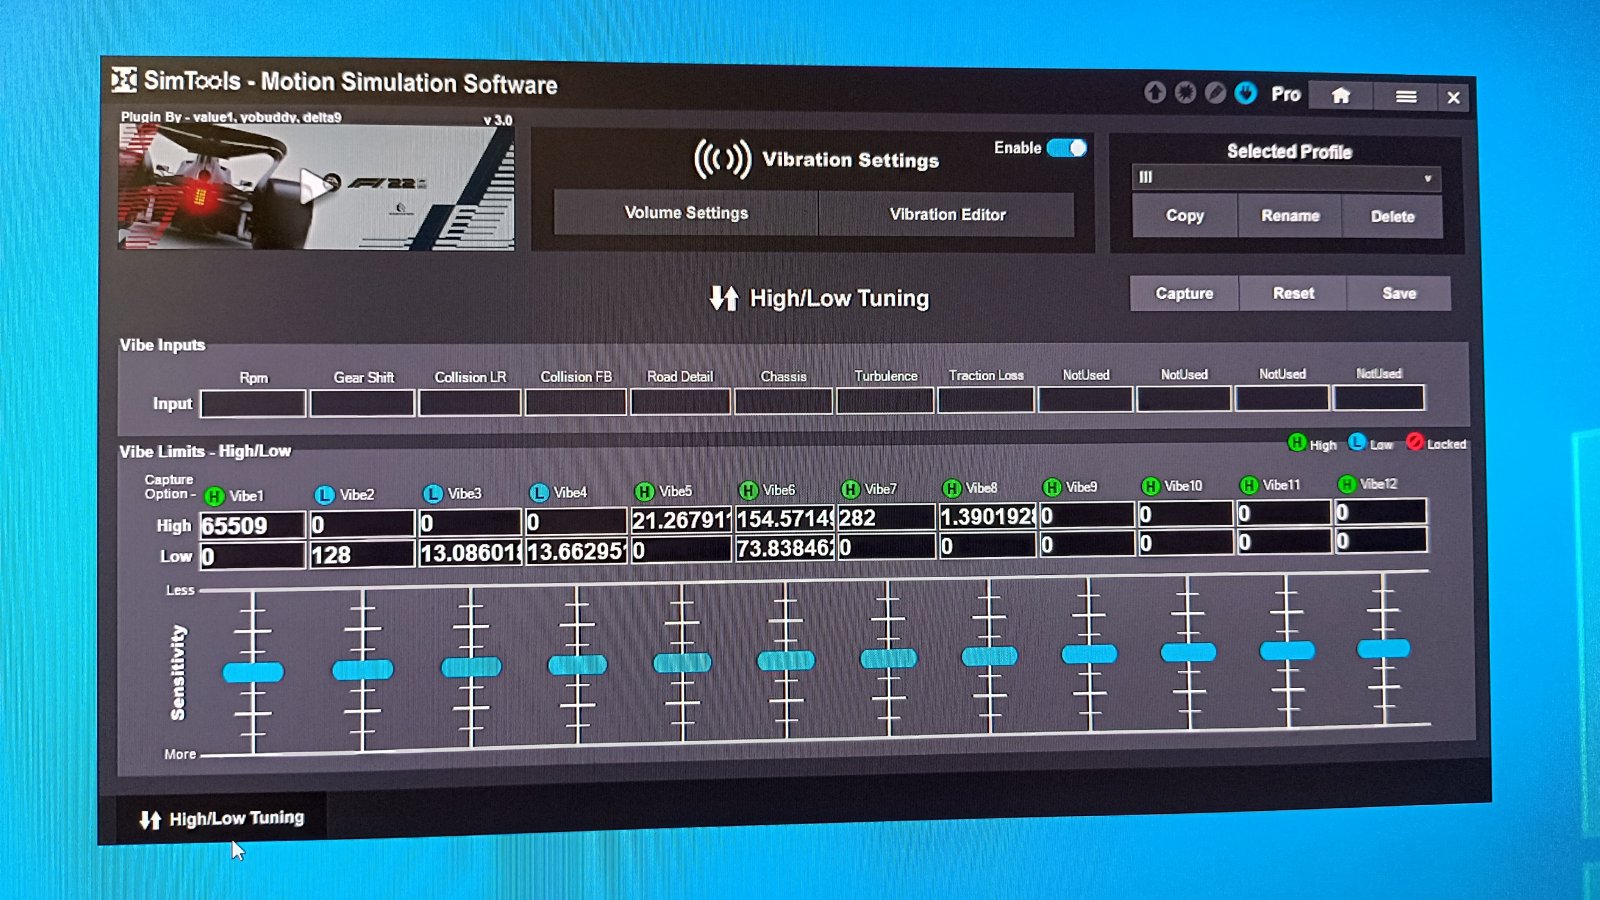Click the F1 22 game plugin thumbnail
The width and height of the screenshot is (1600, 900).
[x=316, y=186]
